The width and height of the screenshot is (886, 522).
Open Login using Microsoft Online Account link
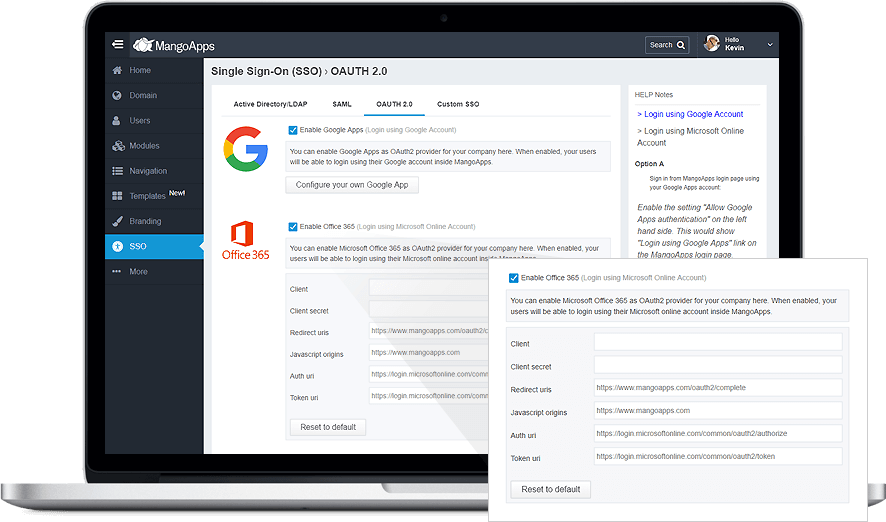tap(690, 137)
